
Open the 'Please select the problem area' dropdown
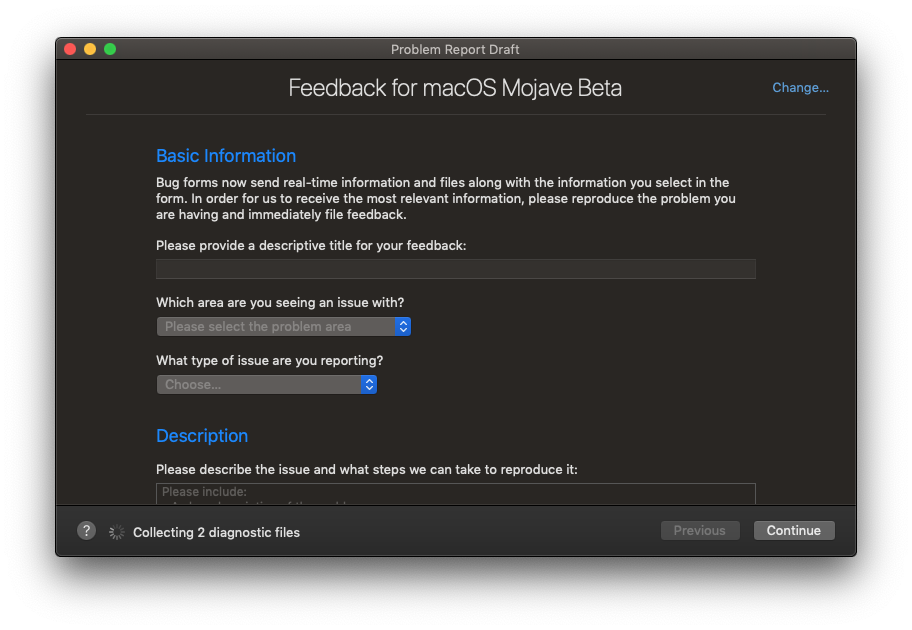pyautogui.click(x=283, y=326)
